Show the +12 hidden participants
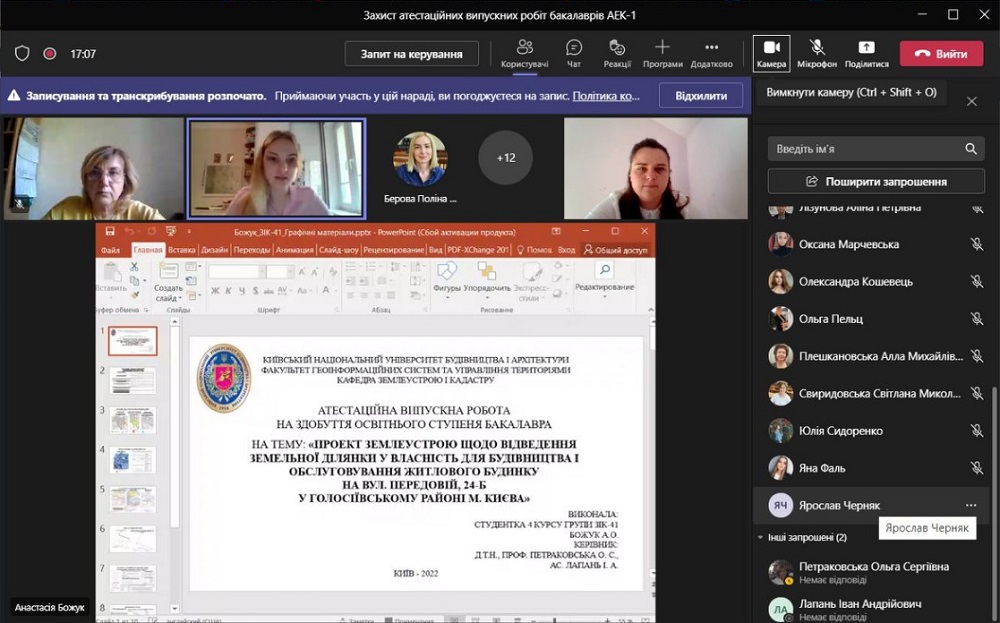Screen dimensions: 1000x623 pos(506,158)
